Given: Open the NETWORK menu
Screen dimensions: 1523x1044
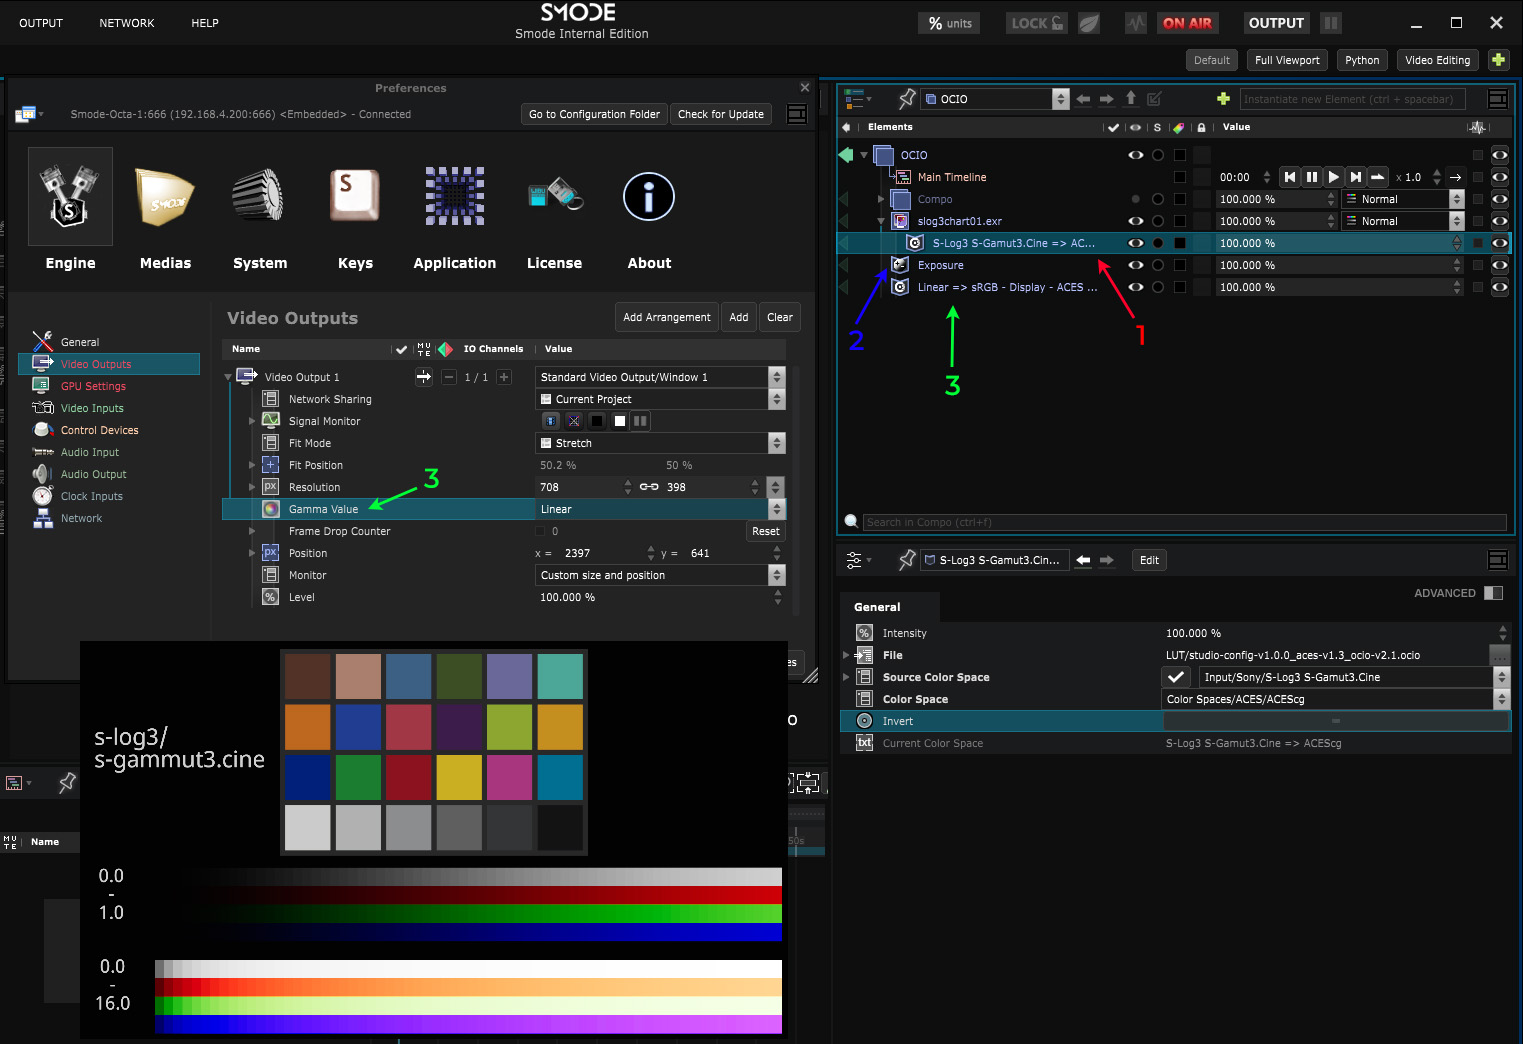Looking at the screenshot, I should pyautogui.click(x=127, y=23).
